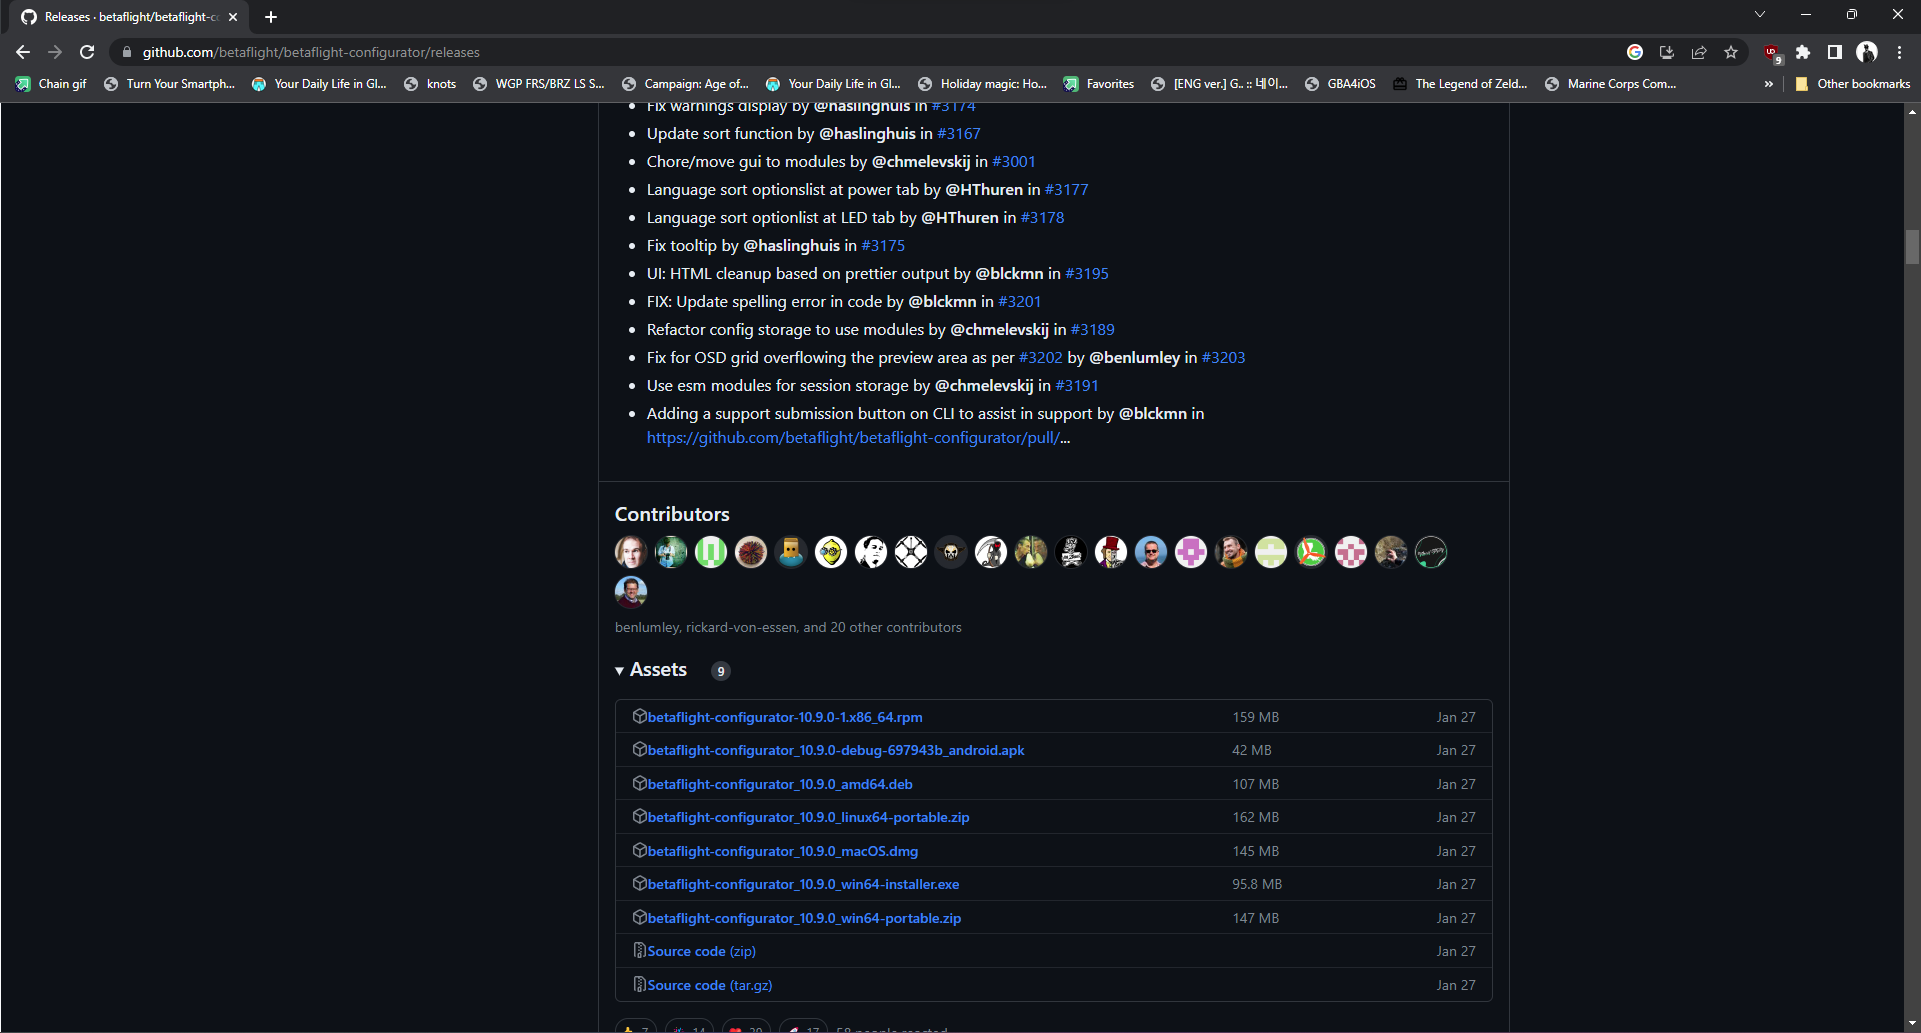
Task: Open the WGP FRS/BRZ LS S... bookmark
Action: tap(539, 84)
